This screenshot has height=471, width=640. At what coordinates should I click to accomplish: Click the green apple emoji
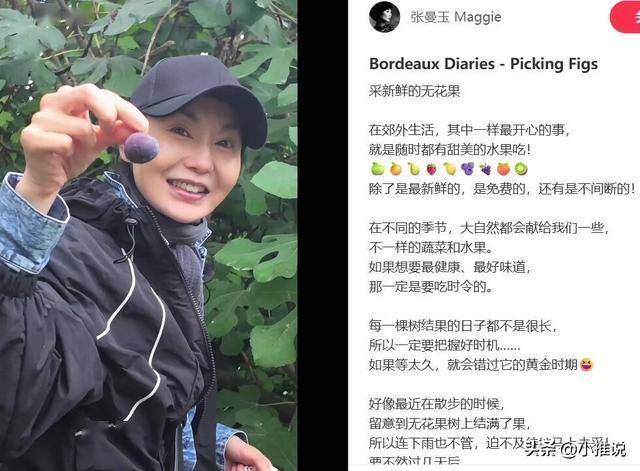(x=377, y=169)
